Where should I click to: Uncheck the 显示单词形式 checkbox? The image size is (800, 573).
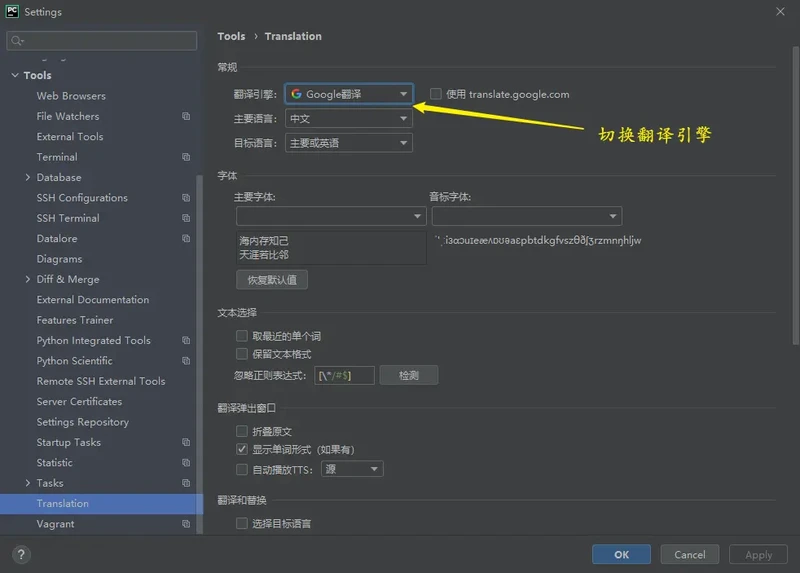(x=242, y=450)
